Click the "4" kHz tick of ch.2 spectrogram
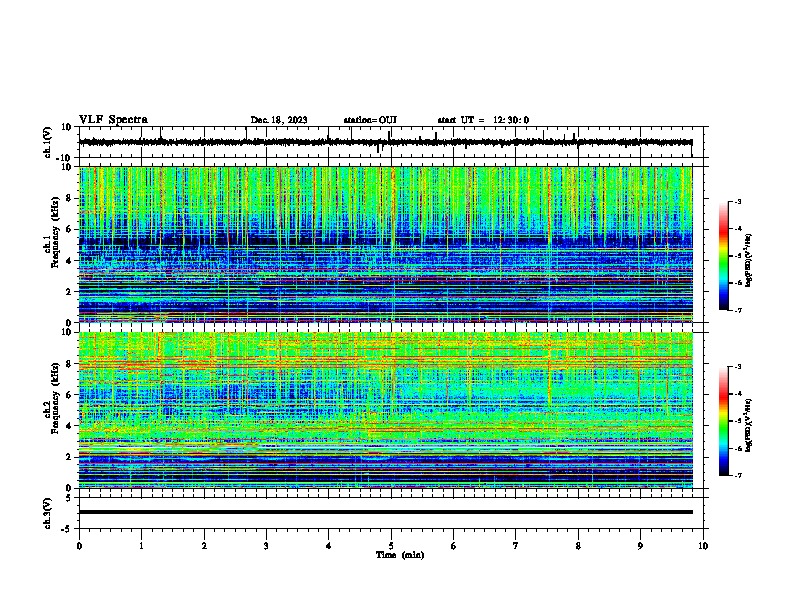Screen dimensions: 792x612 (x=70, y=426)
